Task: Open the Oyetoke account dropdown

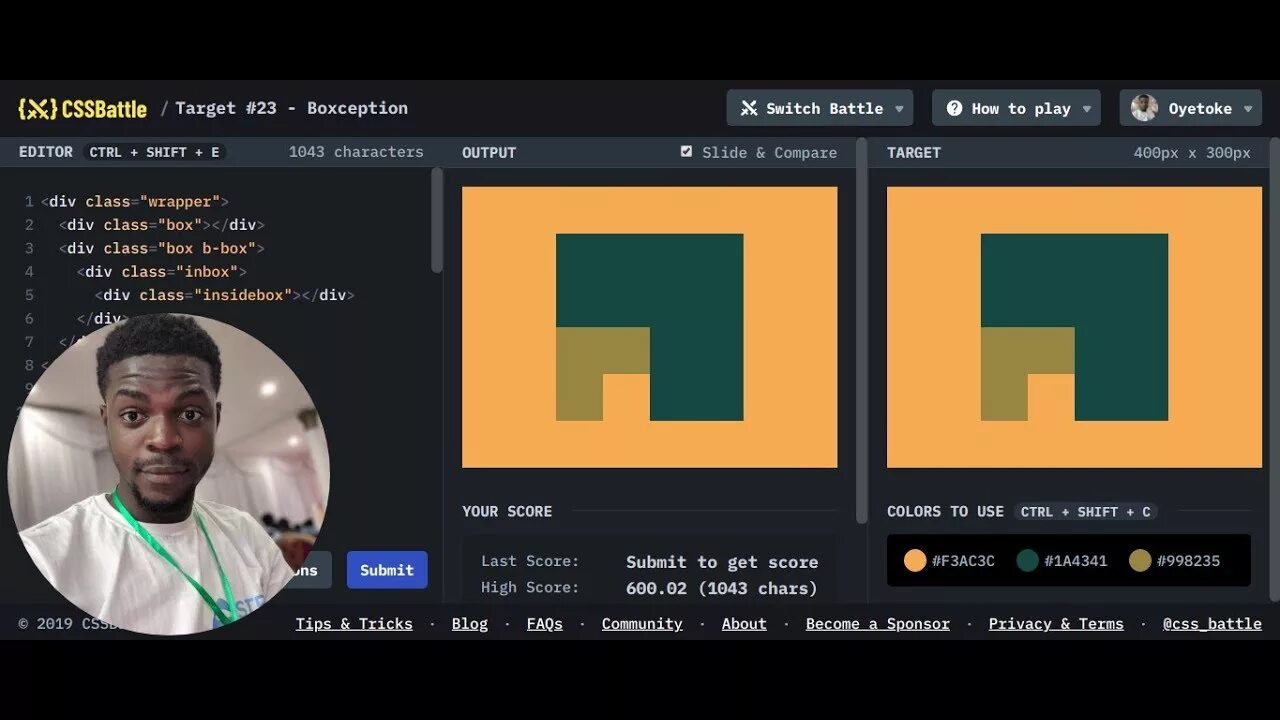Action: click(x=1247, y=108)
